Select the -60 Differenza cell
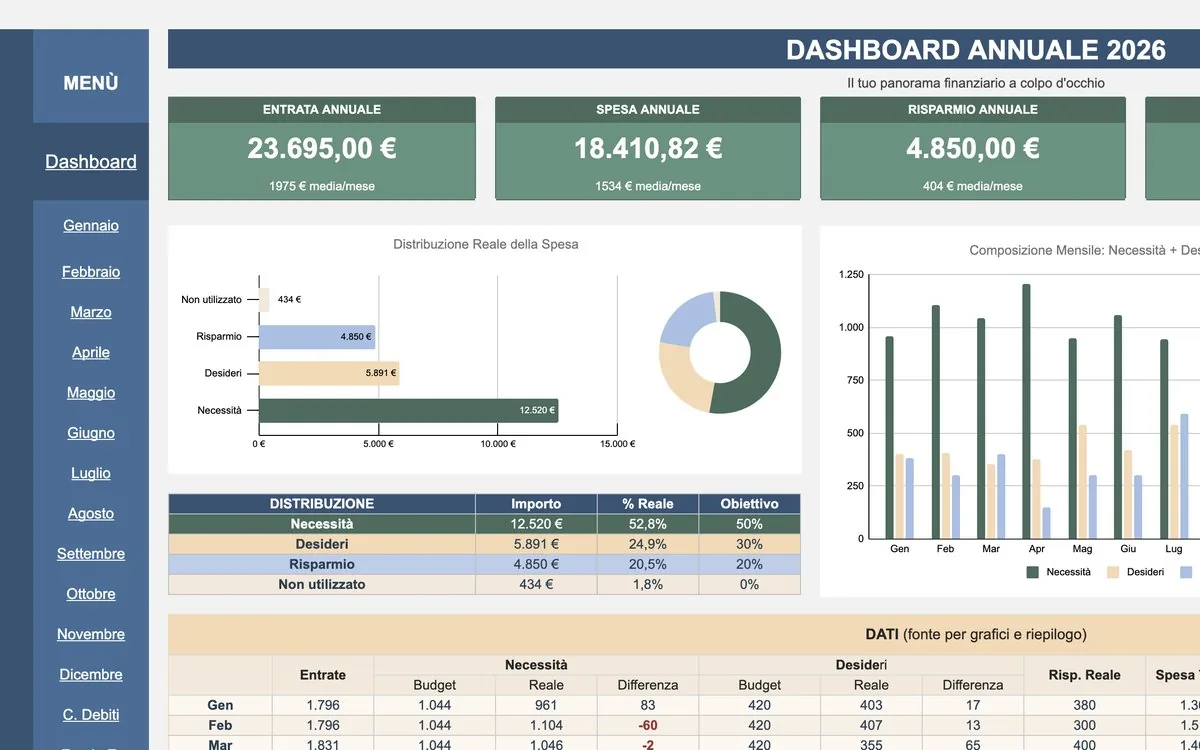This screenshot has width=1200, height=750. (648, 725)
